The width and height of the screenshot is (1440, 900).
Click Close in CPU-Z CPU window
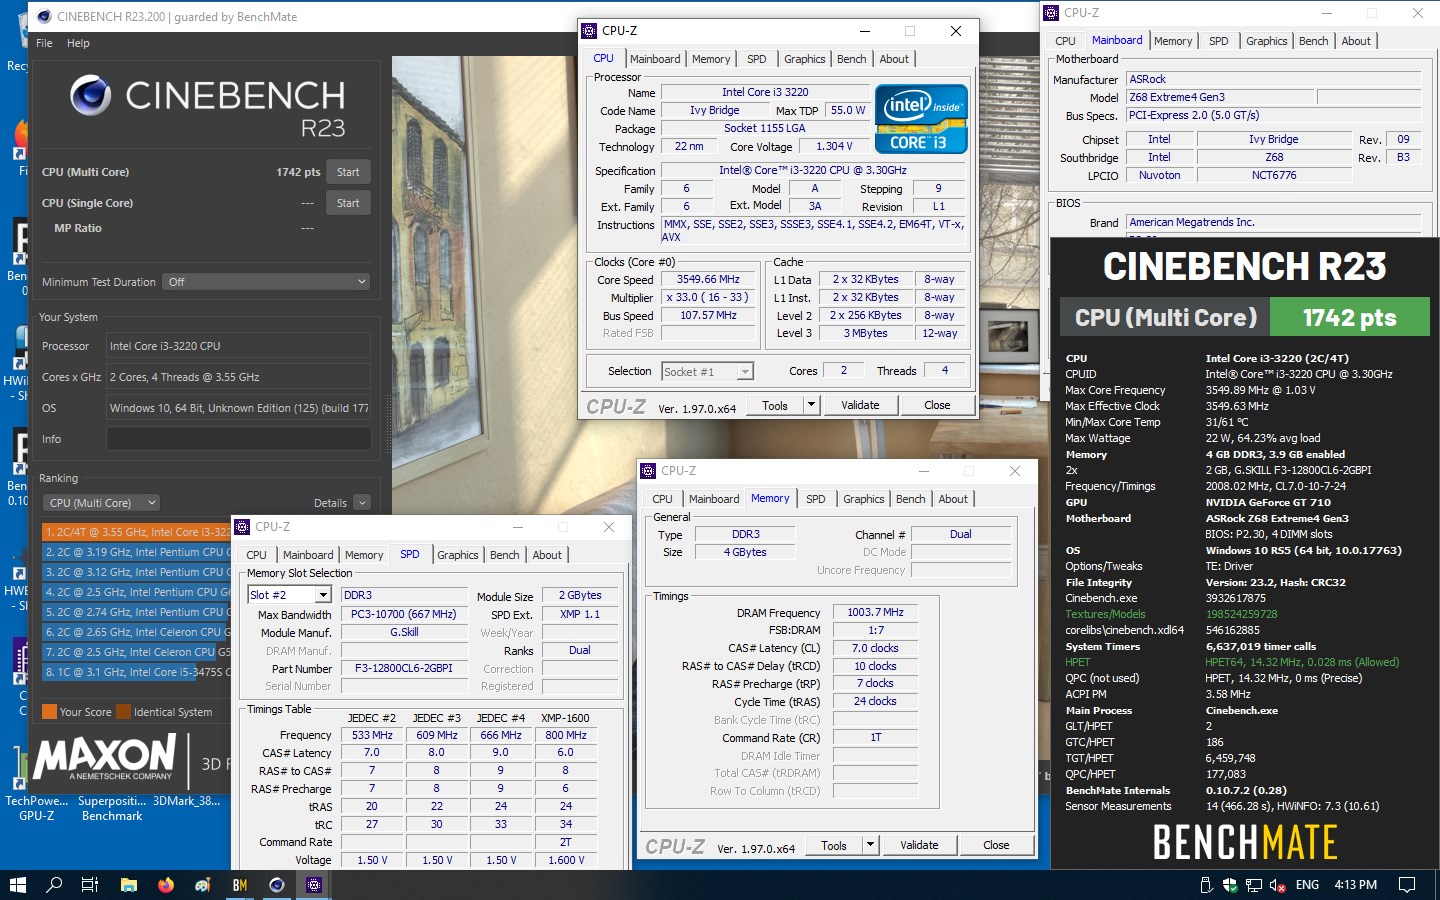pos(937,405)
